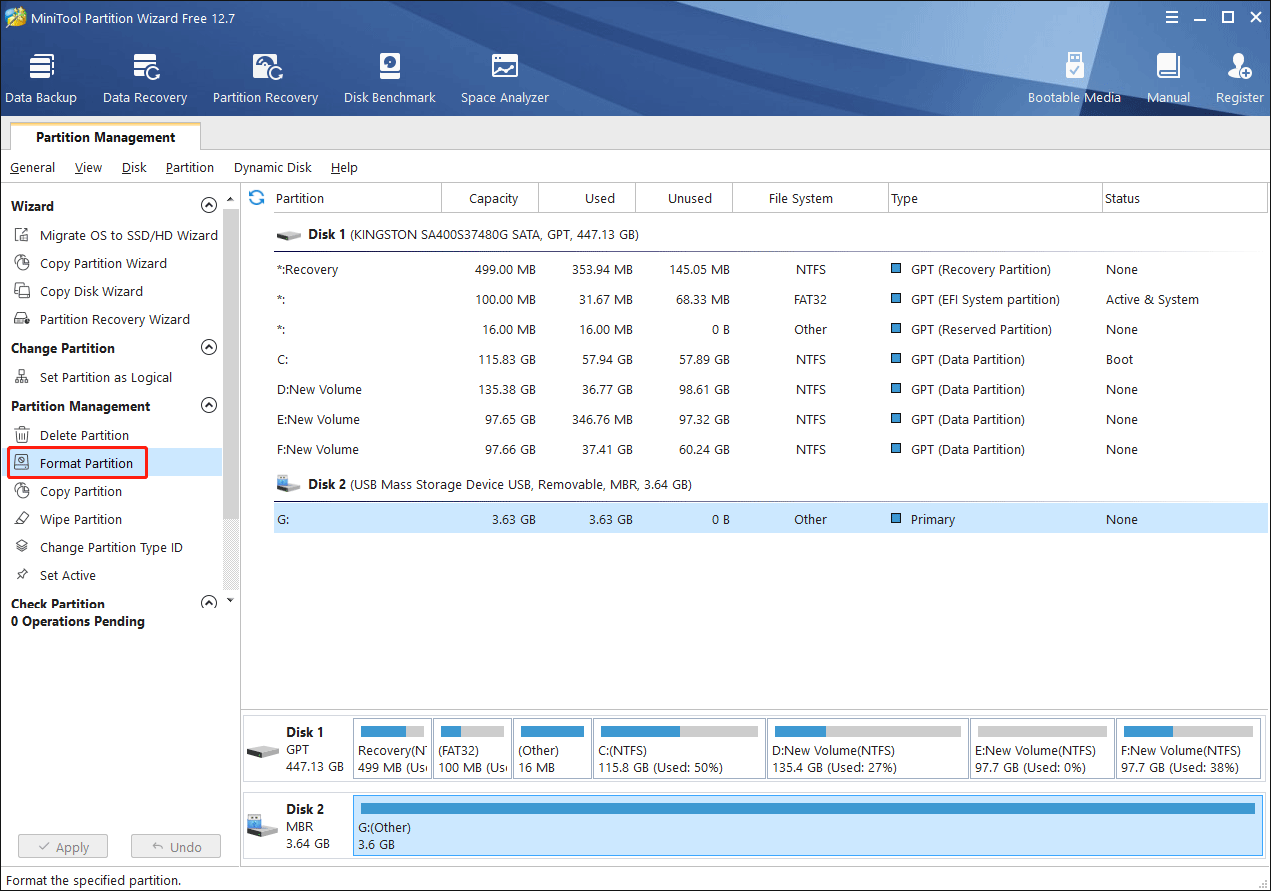Click the sidebar scroll down arrow

tap(231, 600)
